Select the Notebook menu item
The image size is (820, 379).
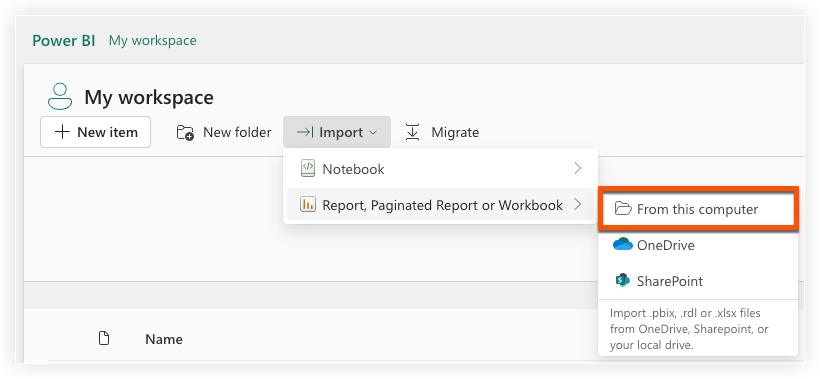(440, 169)
